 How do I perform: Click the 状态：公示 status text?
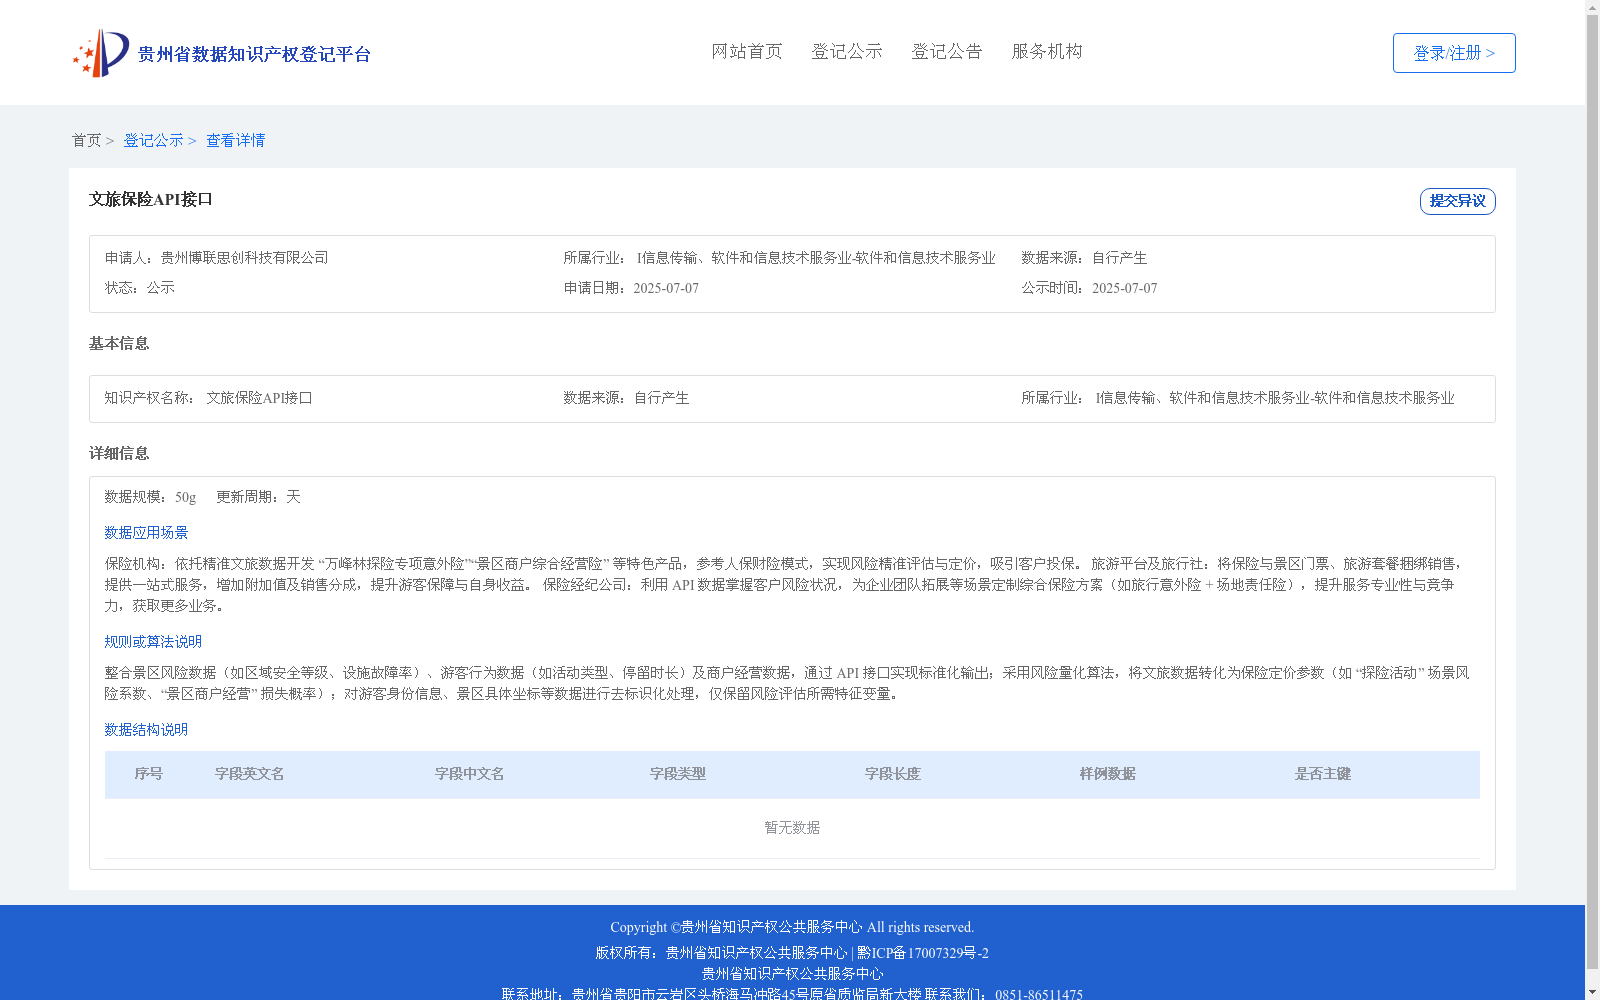point(140,288)
